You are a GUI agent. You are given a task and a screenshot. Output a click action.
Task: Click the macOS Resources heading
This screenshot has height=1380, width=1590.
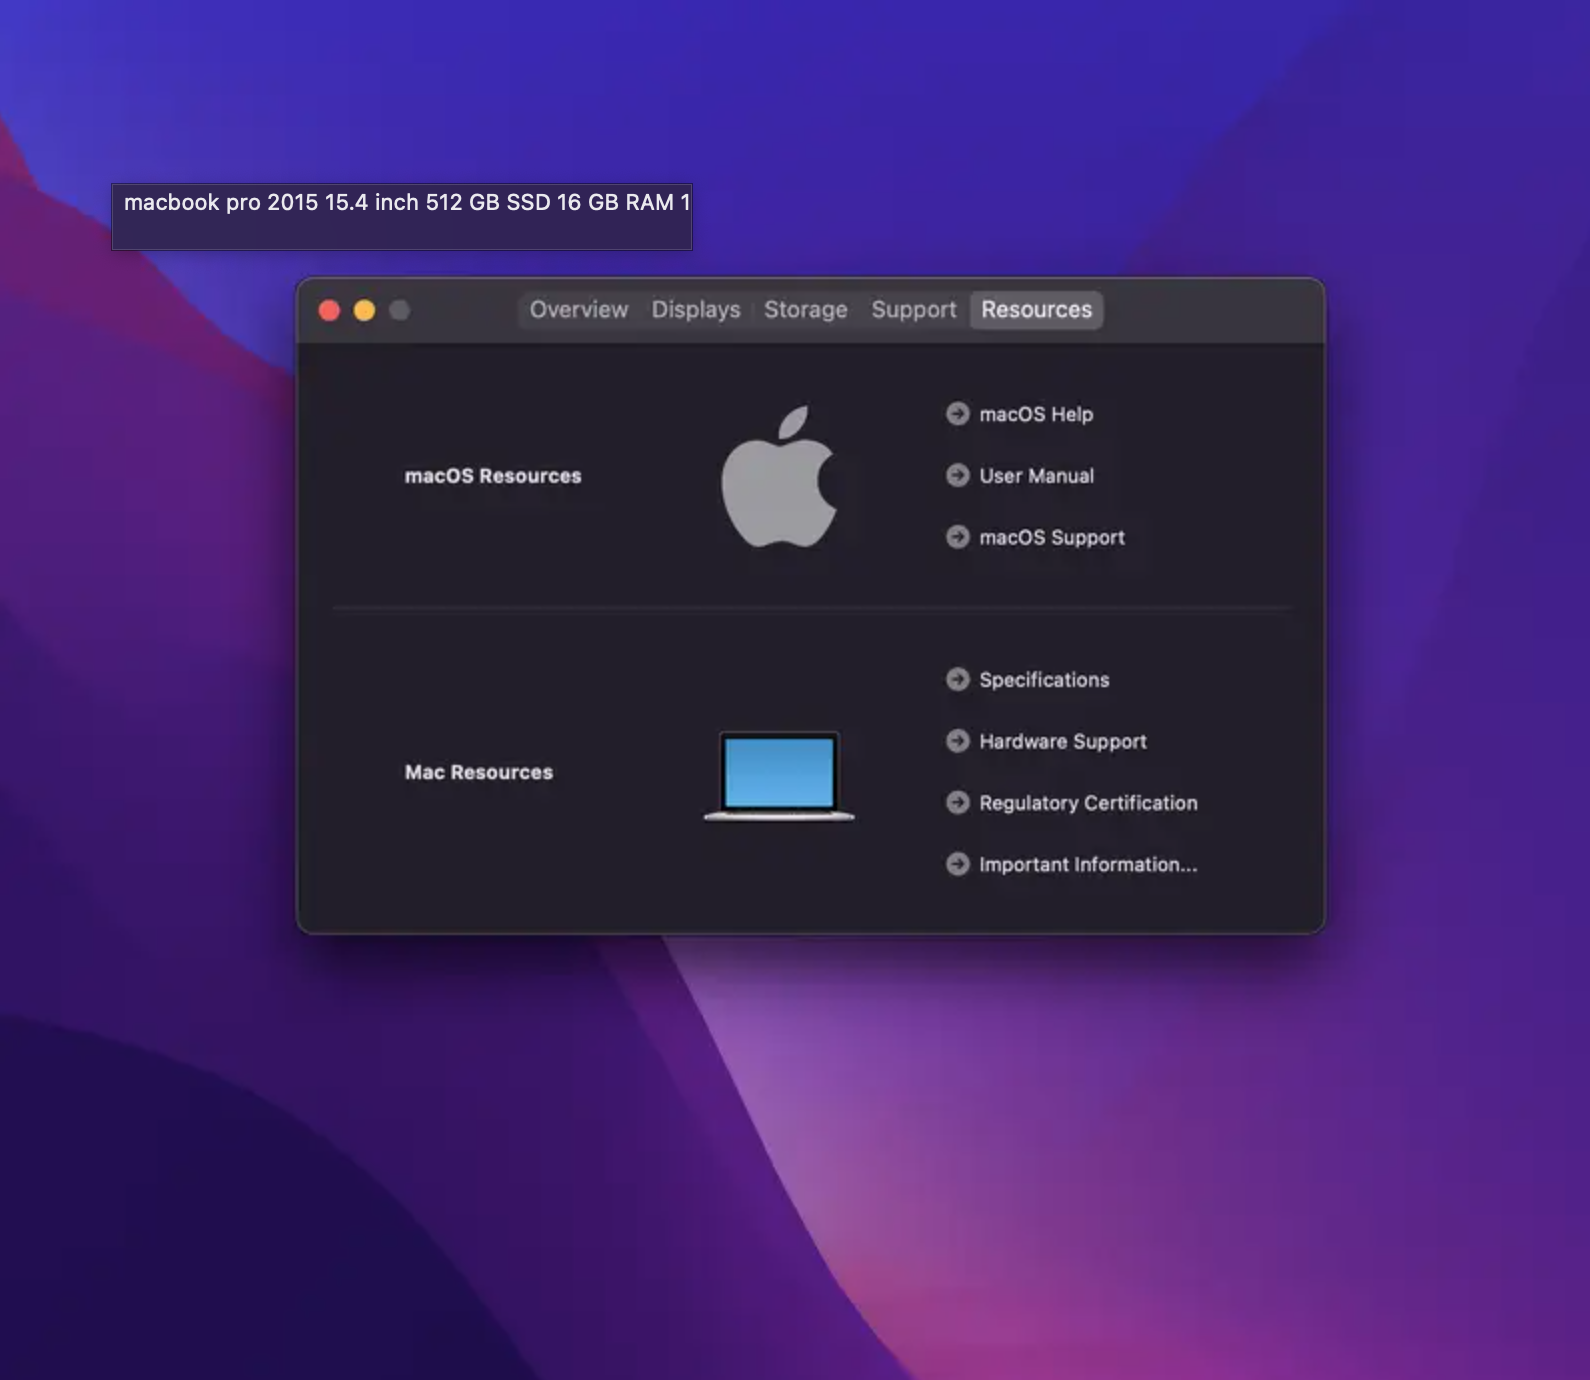(493, 476)
